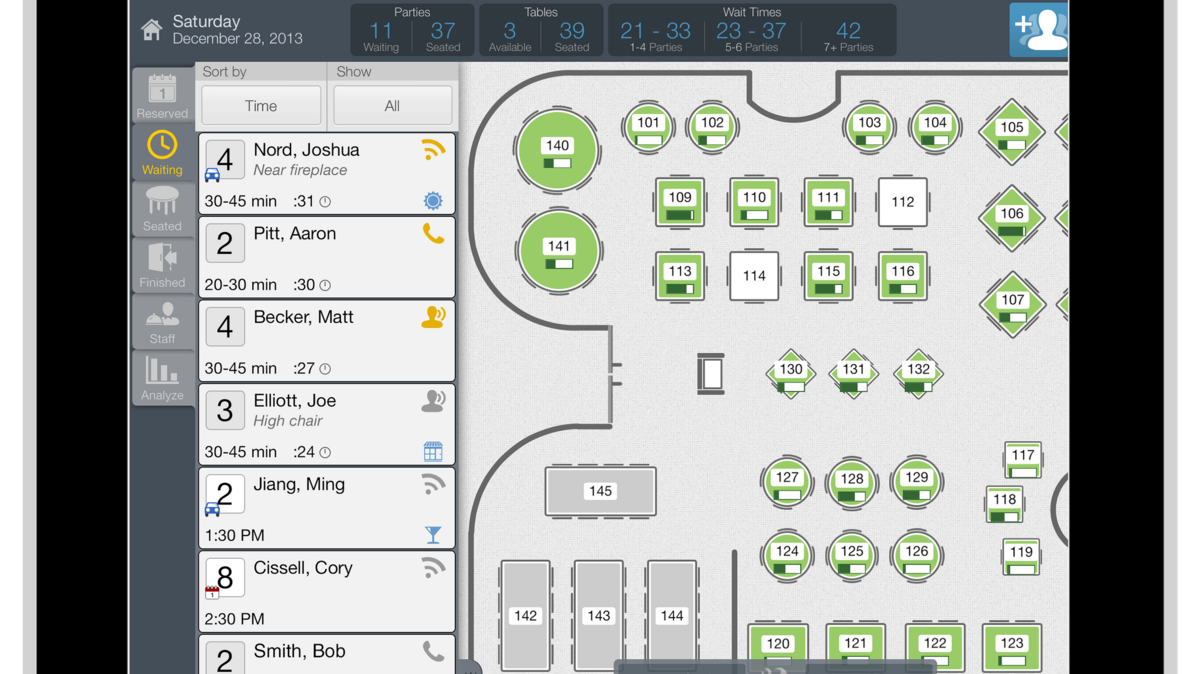This screenshot has width=1200, height=674.
Task: Open the Show All filter dropdown
Action: [x=392, y=105]
